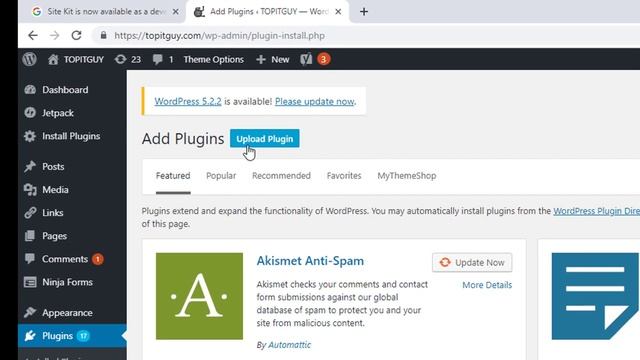Screen dimensions: 640x360
Task: Open the WordPress logo menu
Action: [29, 59]
